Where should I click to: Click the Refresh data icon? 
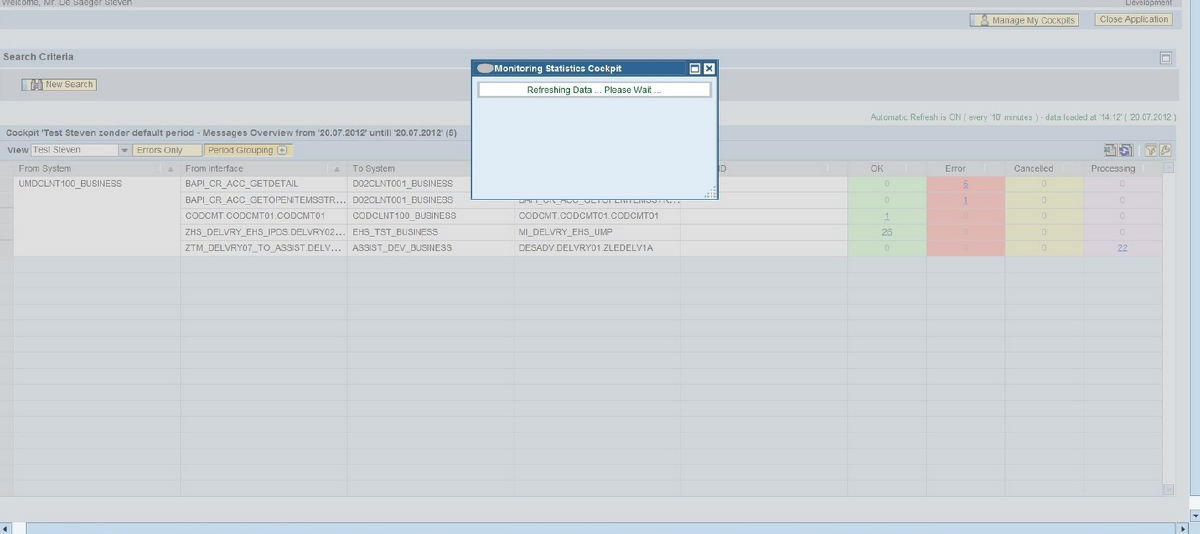click(x=1125, y=150)
